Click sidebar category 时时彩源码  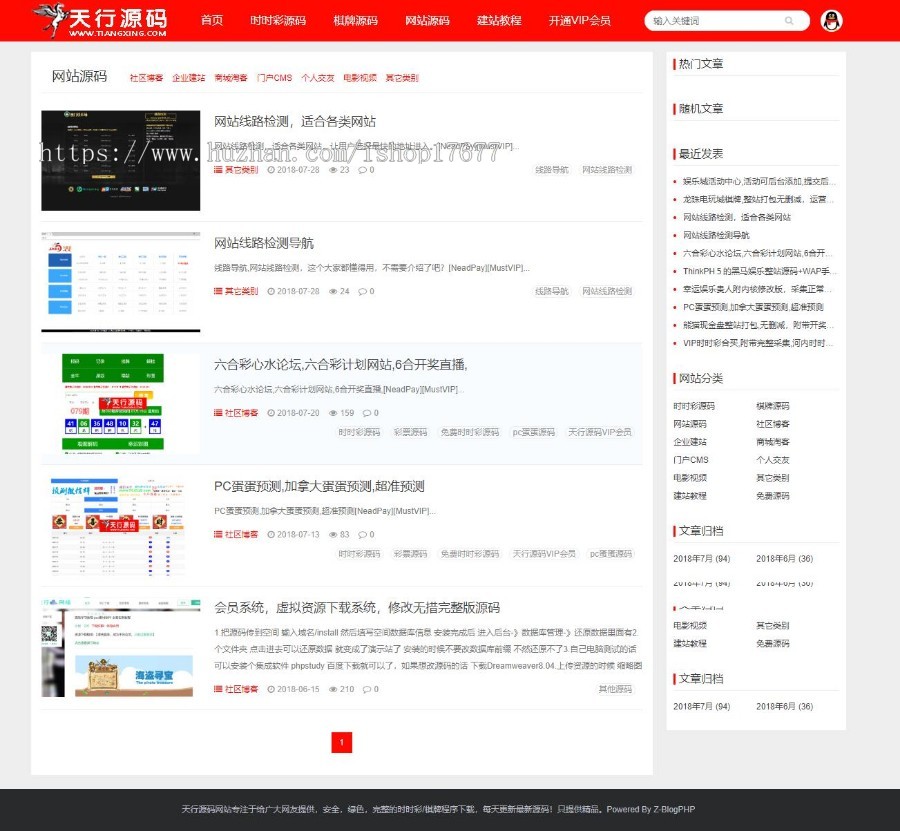694,406
